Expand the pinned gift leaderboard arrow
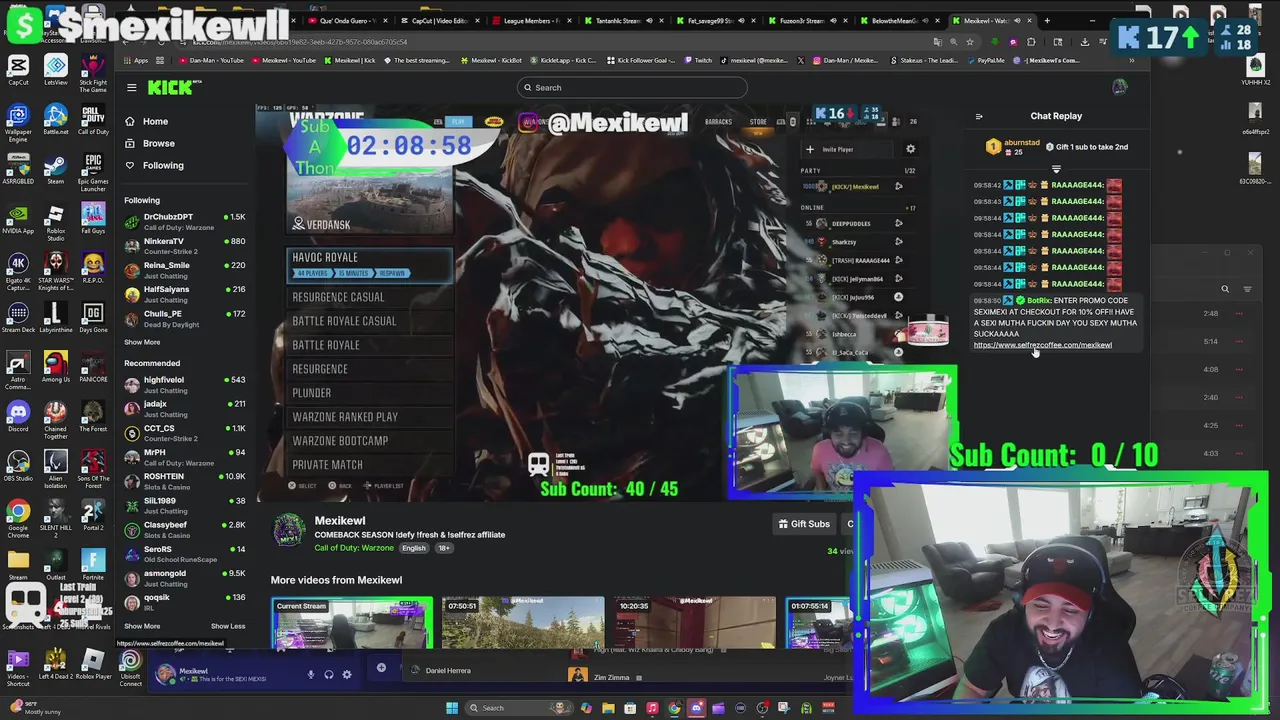 [x=1056, y=169]
